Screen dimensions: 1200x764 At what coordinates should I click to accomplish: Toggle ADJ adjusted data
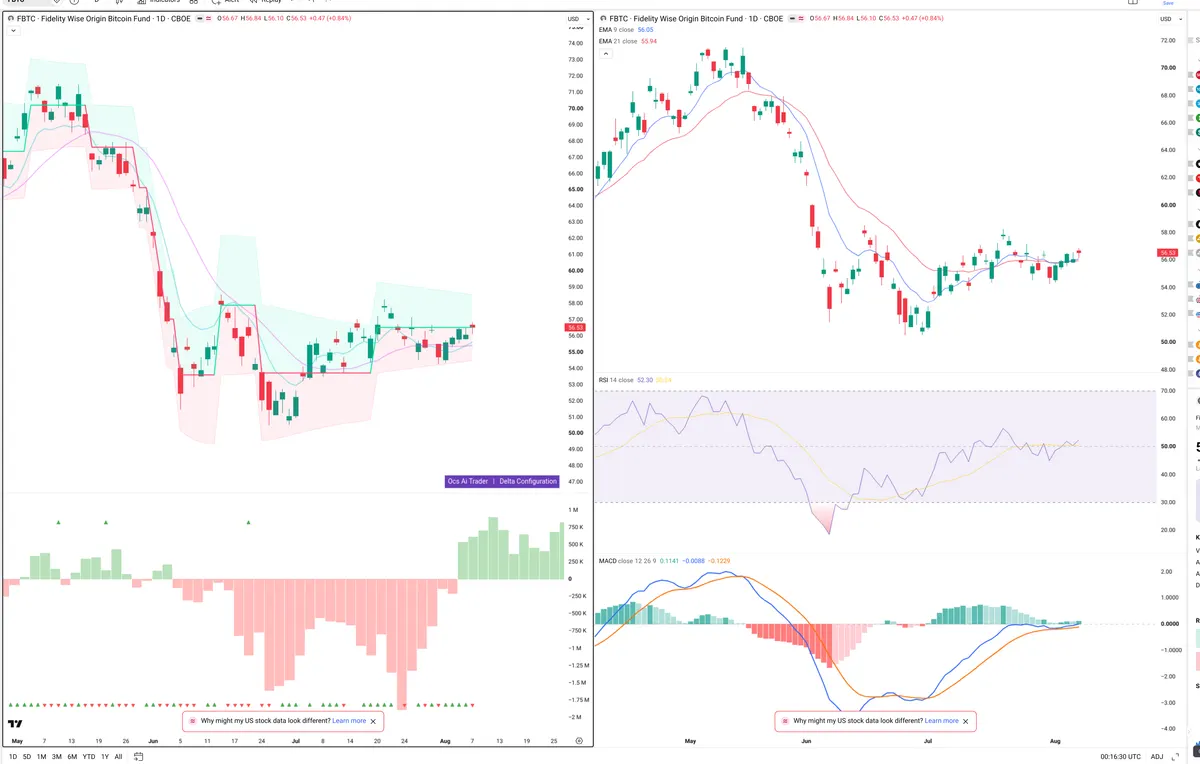pos(1157,756)
